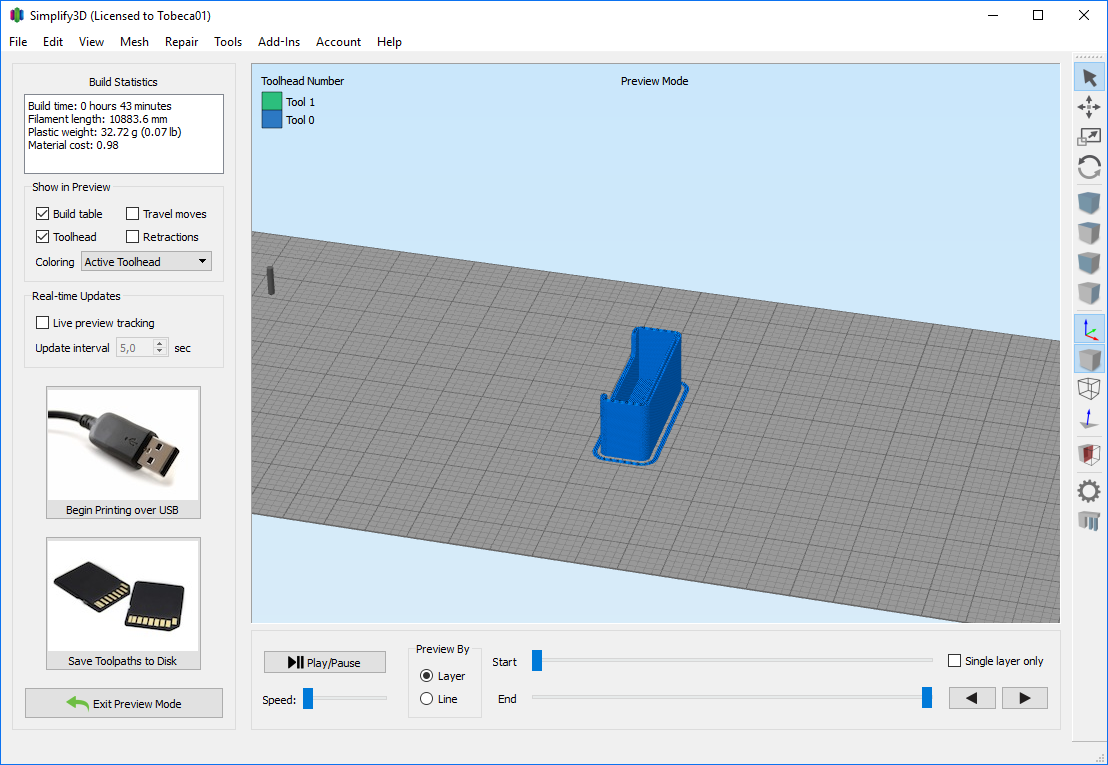Open the Coloring dropdown menu
Viewport: 1108px width, 765px height.
point(147,262)
